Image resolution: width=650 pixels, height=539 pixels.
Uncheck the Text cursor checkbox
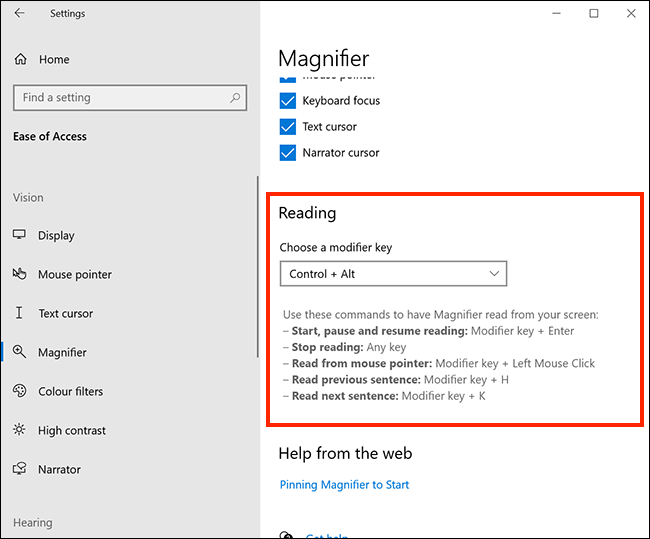coord(287,127)
